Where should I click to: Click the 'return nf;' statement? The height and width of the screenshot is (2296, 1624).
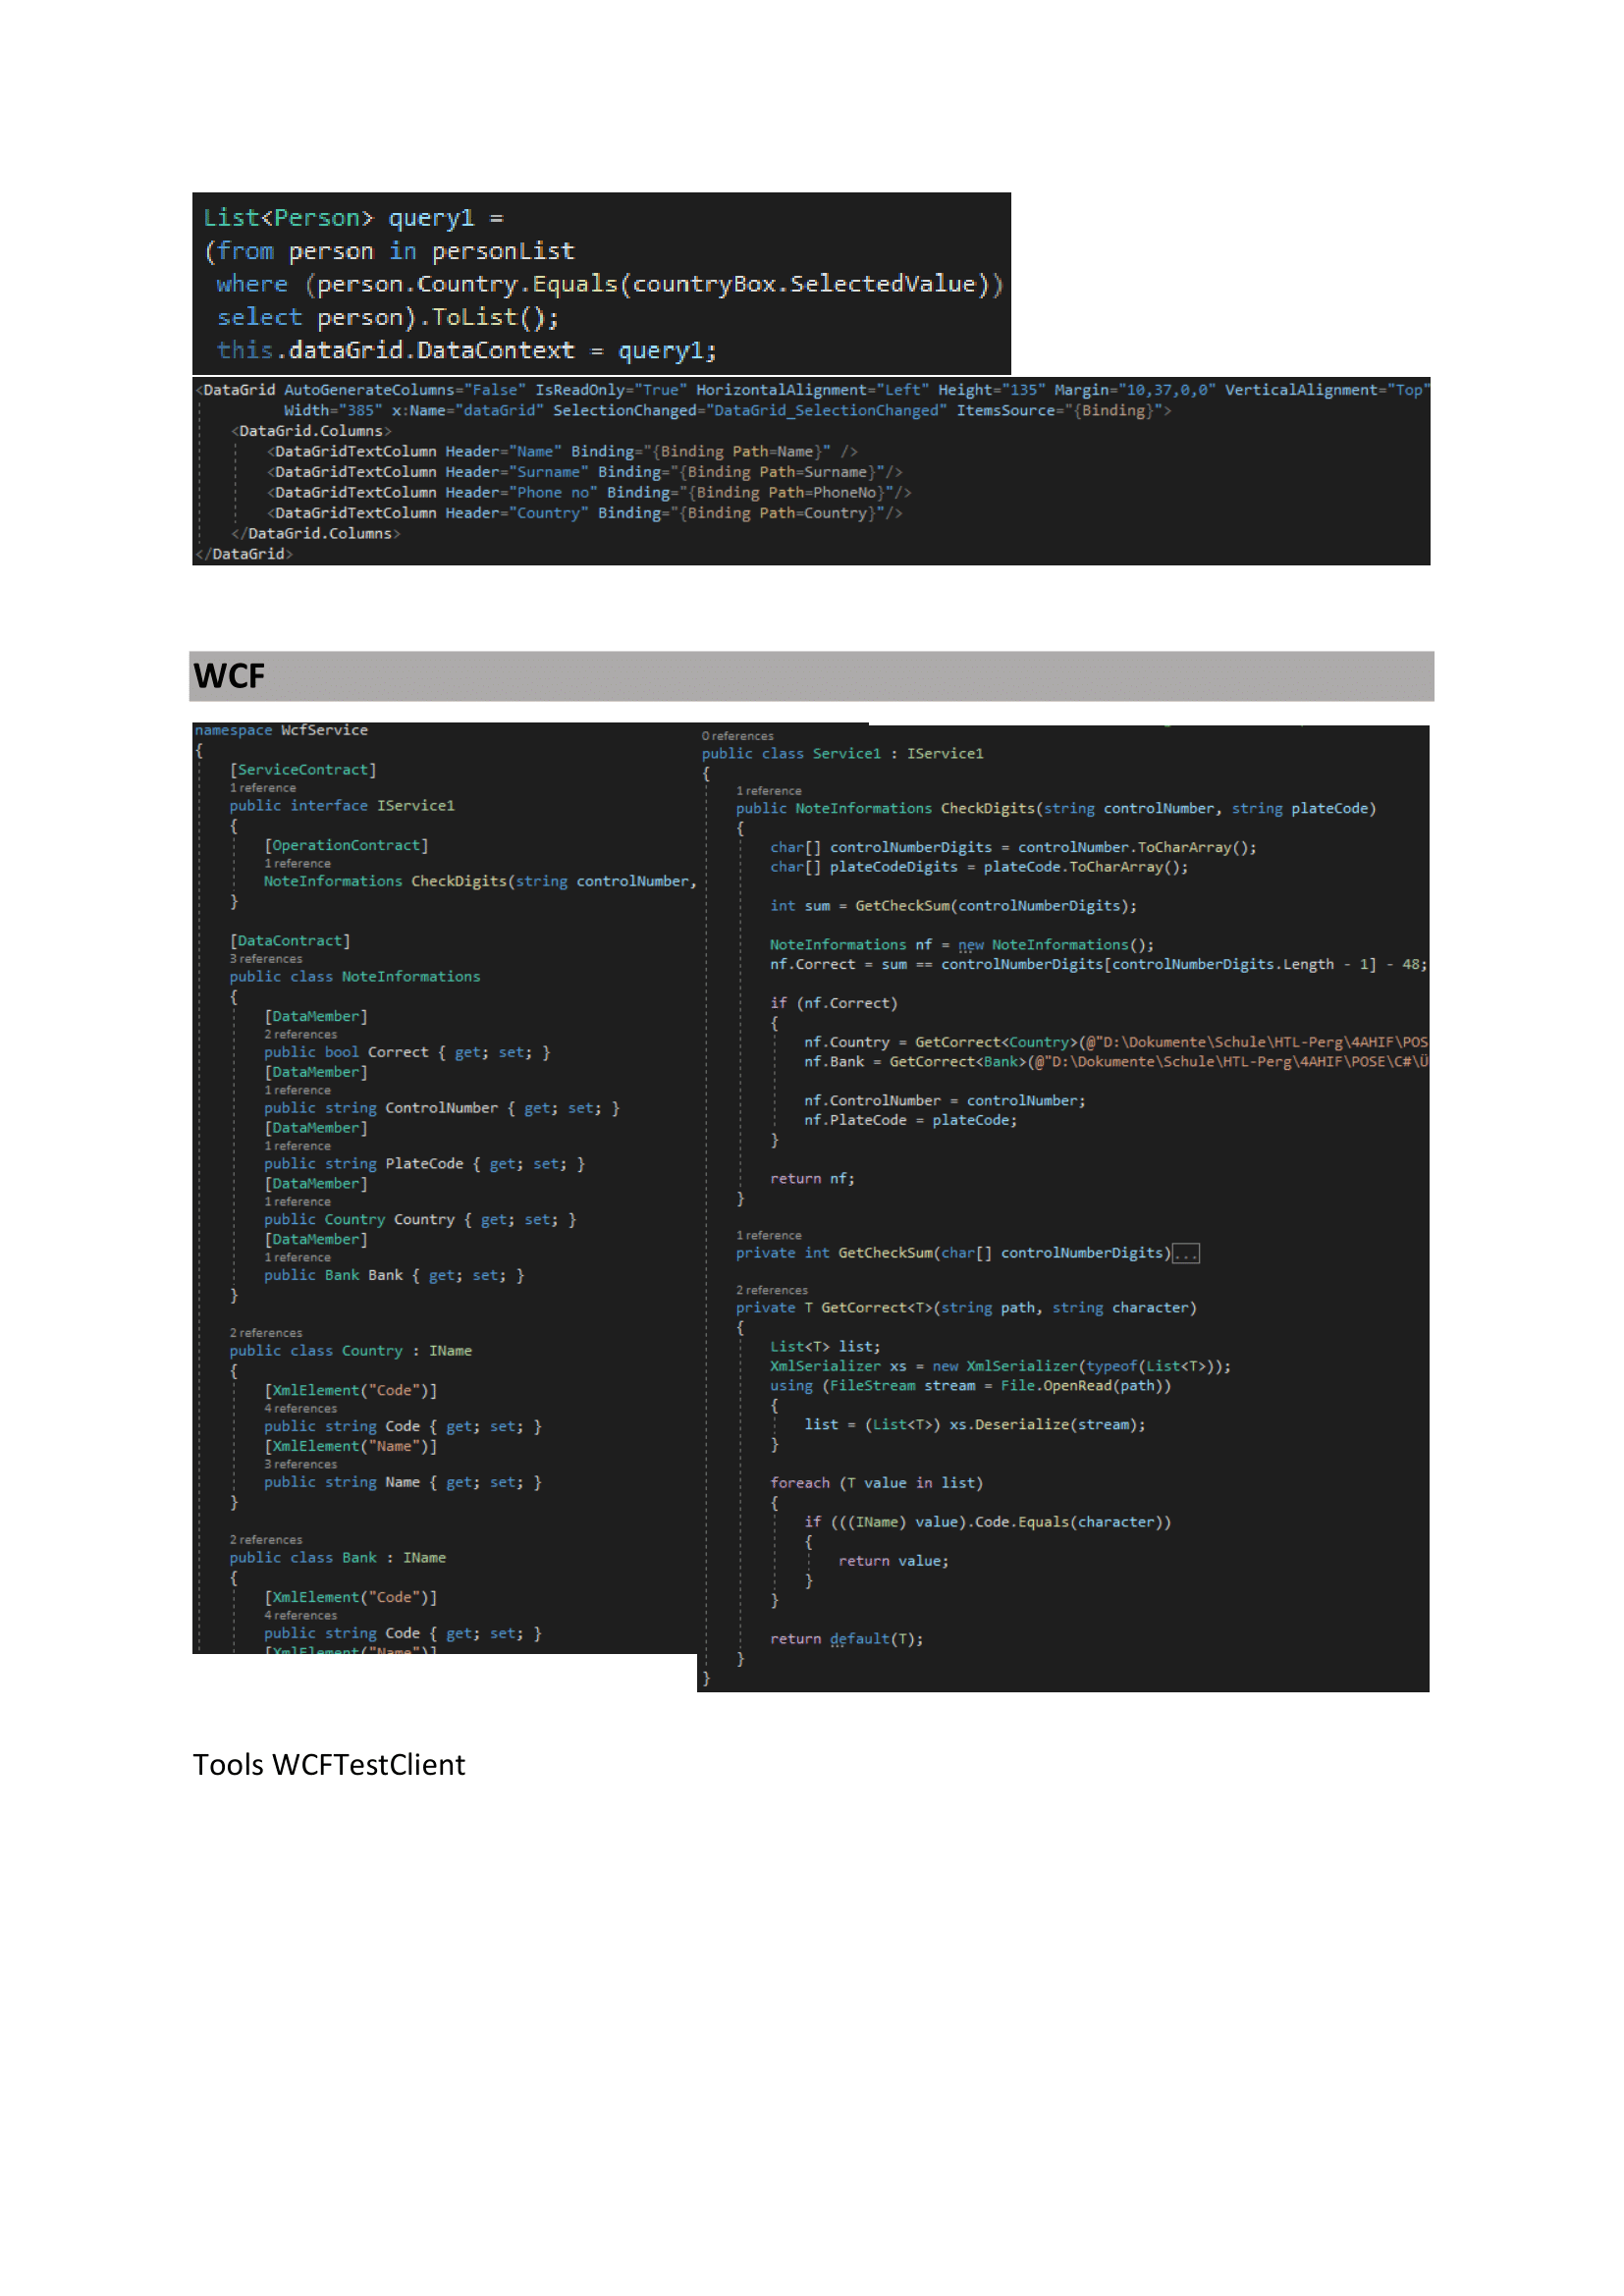tap(813, 1179)
